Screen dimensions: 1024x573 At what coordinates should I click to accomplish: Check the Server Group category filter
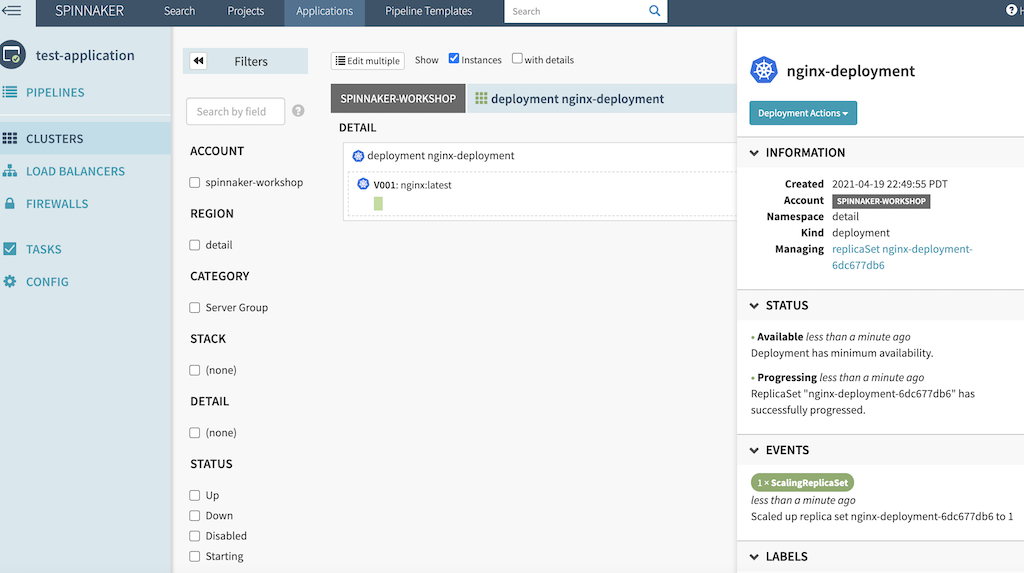pos(195,308)
